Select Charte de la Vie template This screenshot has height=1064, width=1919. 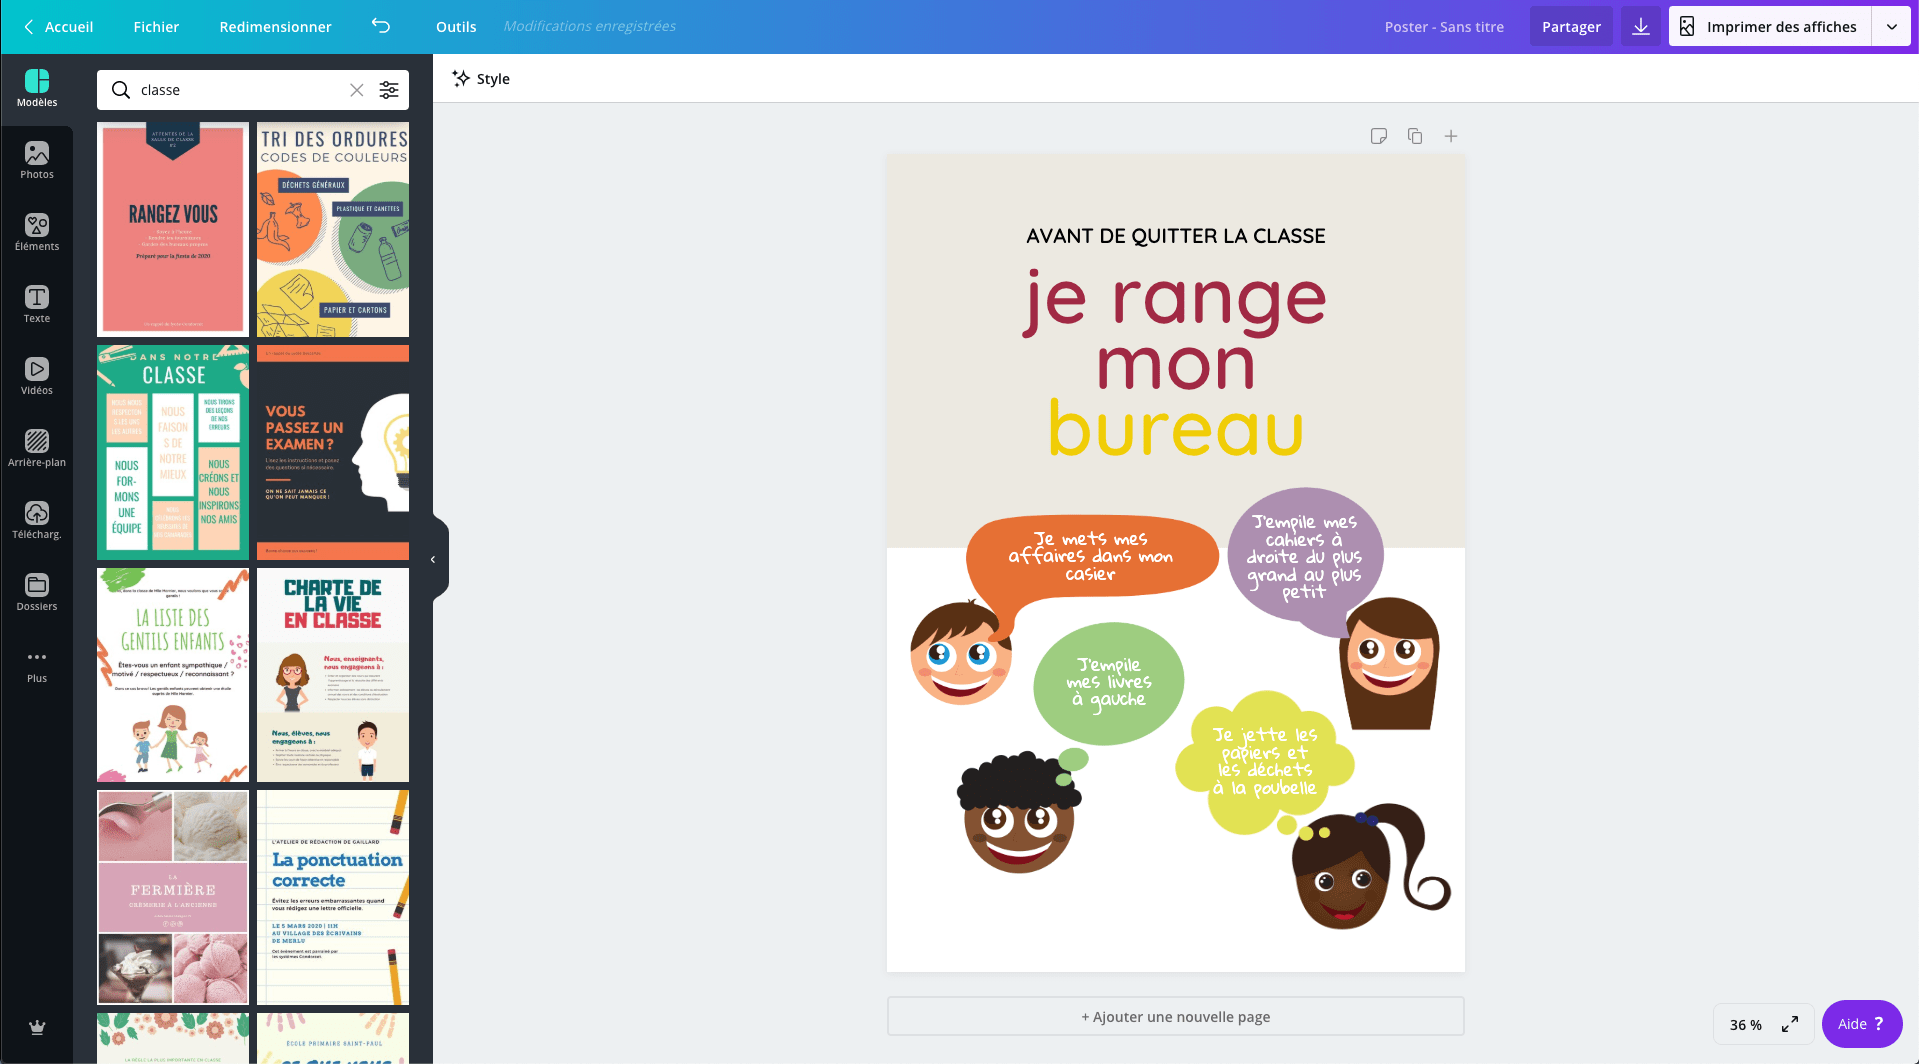pyautogui.click(x=333, y=675)
